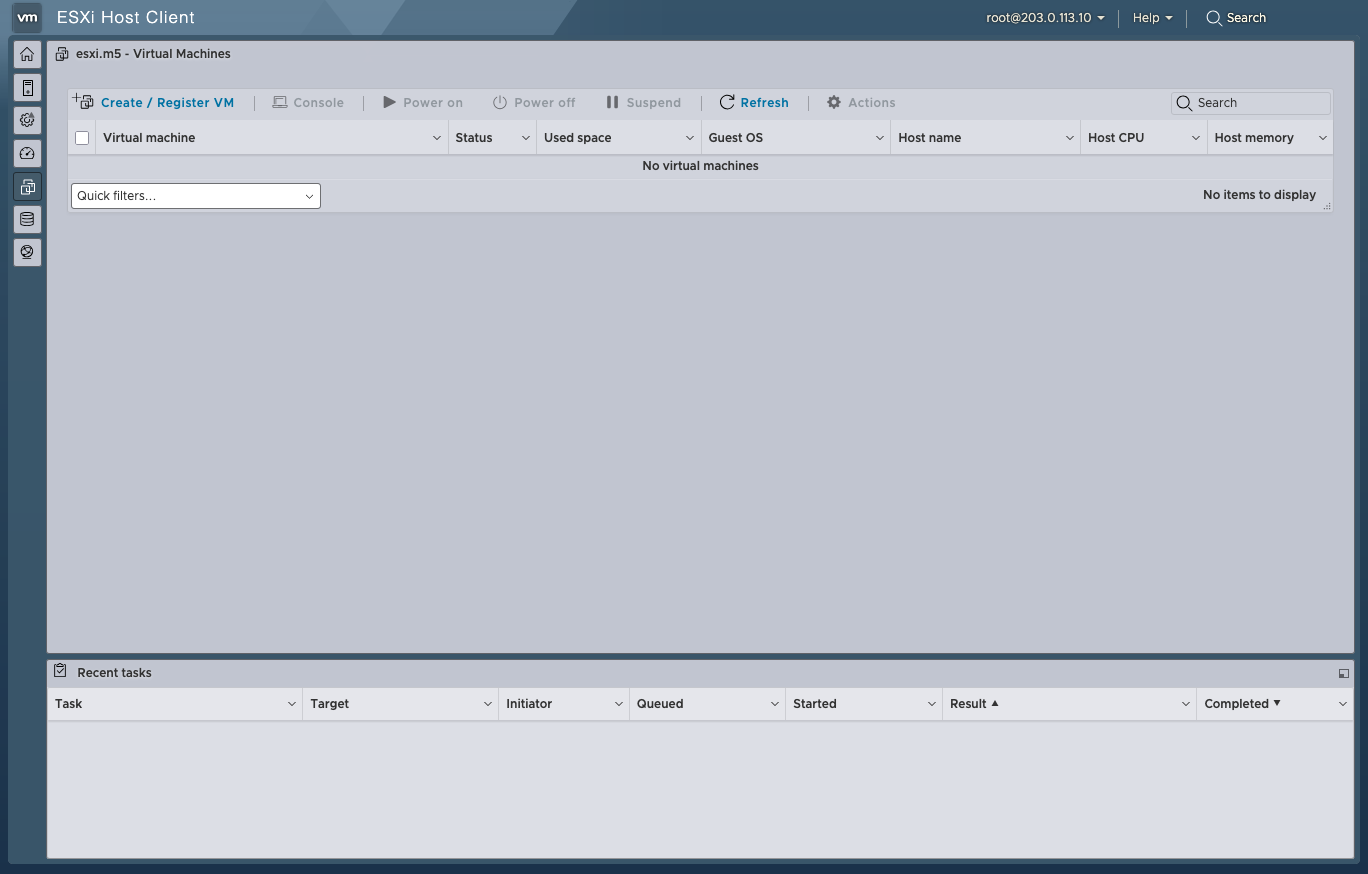The width and height of the screenshot is (1368, 874).
Task: Click the Refresh circular arrow icon
Action: click(727, 102)
